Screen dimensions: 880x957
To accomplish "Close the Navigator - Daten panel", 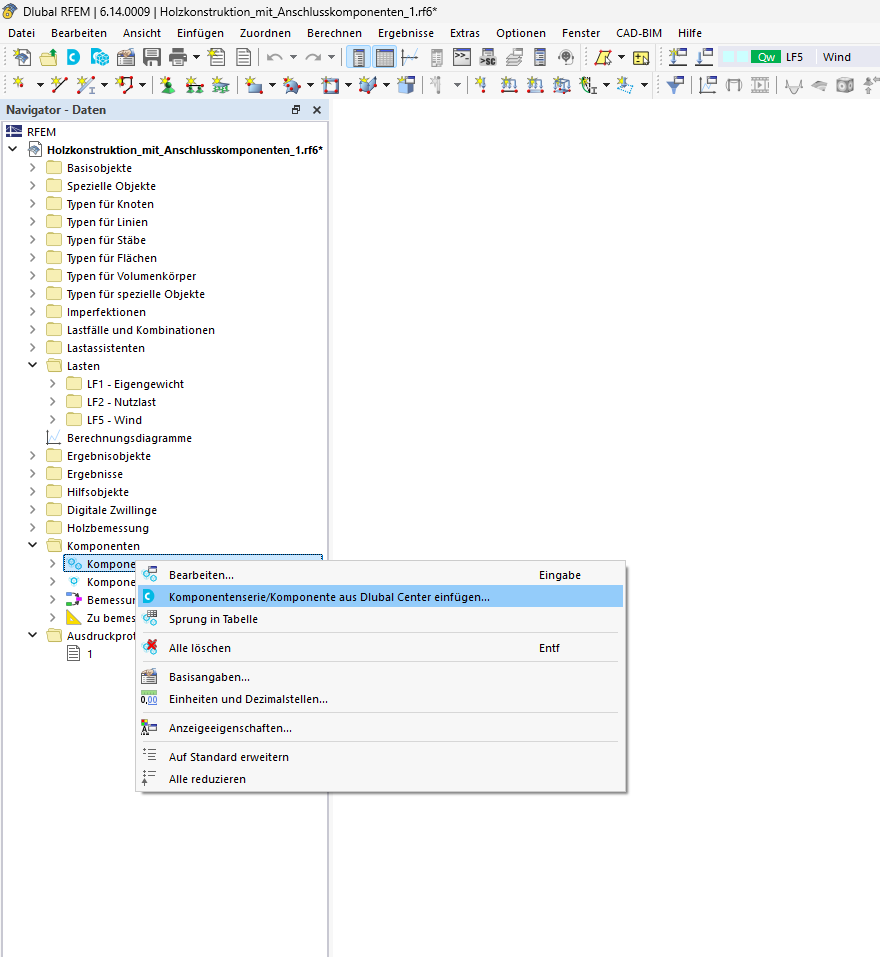I will (x=317, y=110).
